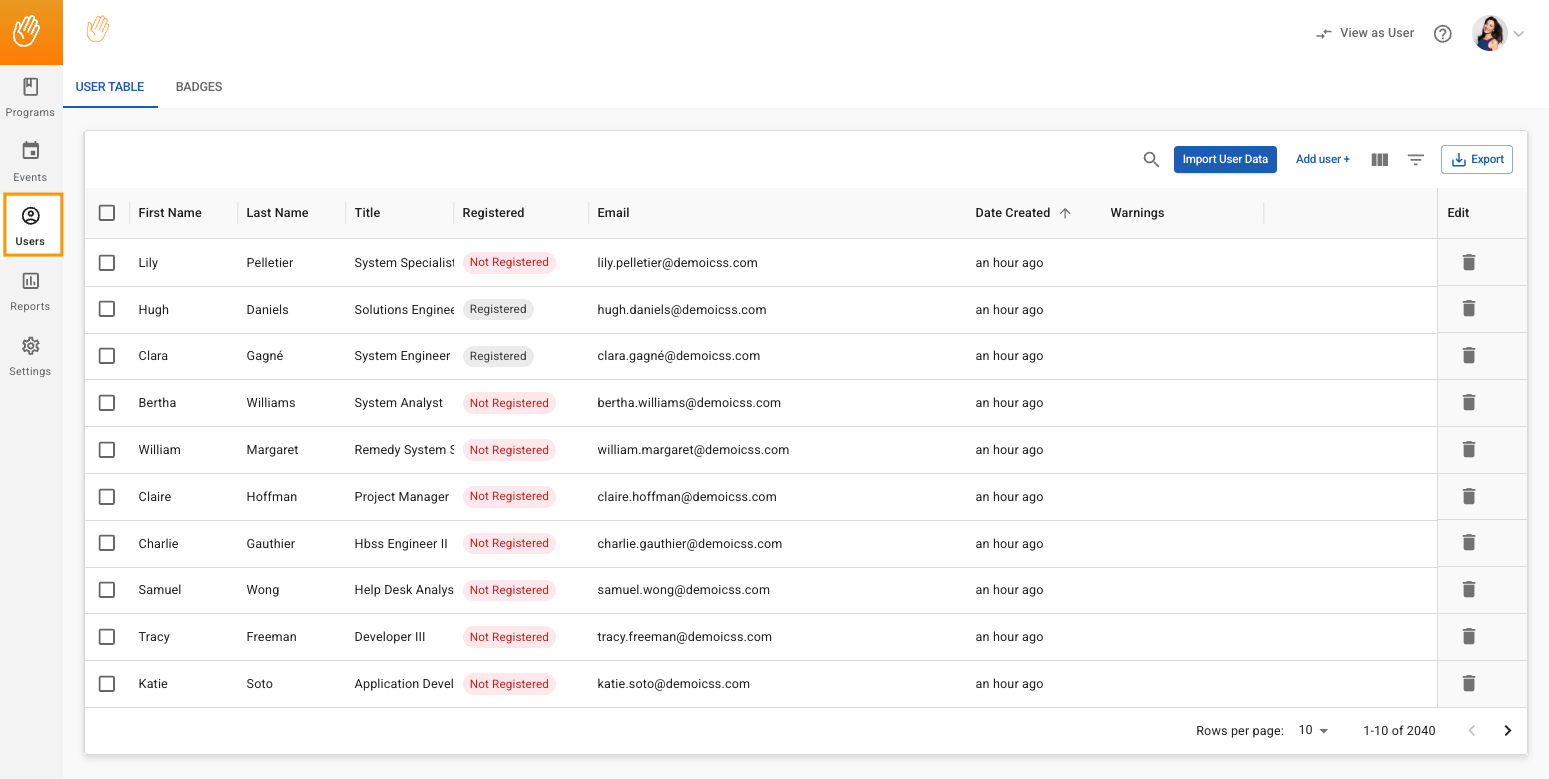Check the checkbox for Katie Soto
Screen dimensions: 1549x779
107,683
